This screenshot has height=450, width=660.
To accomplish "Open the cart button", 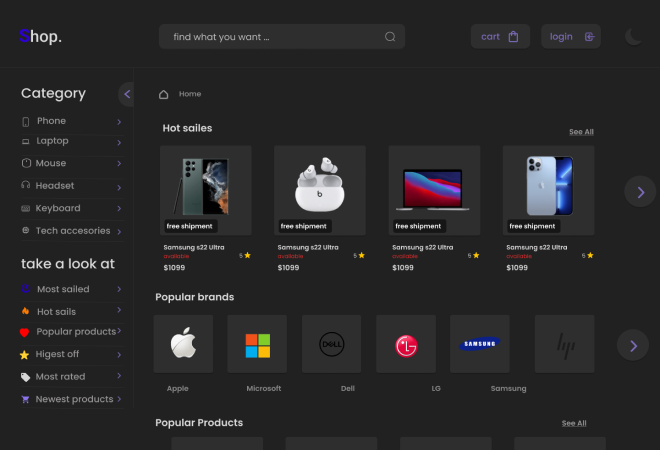I will (x=500, y=37).
